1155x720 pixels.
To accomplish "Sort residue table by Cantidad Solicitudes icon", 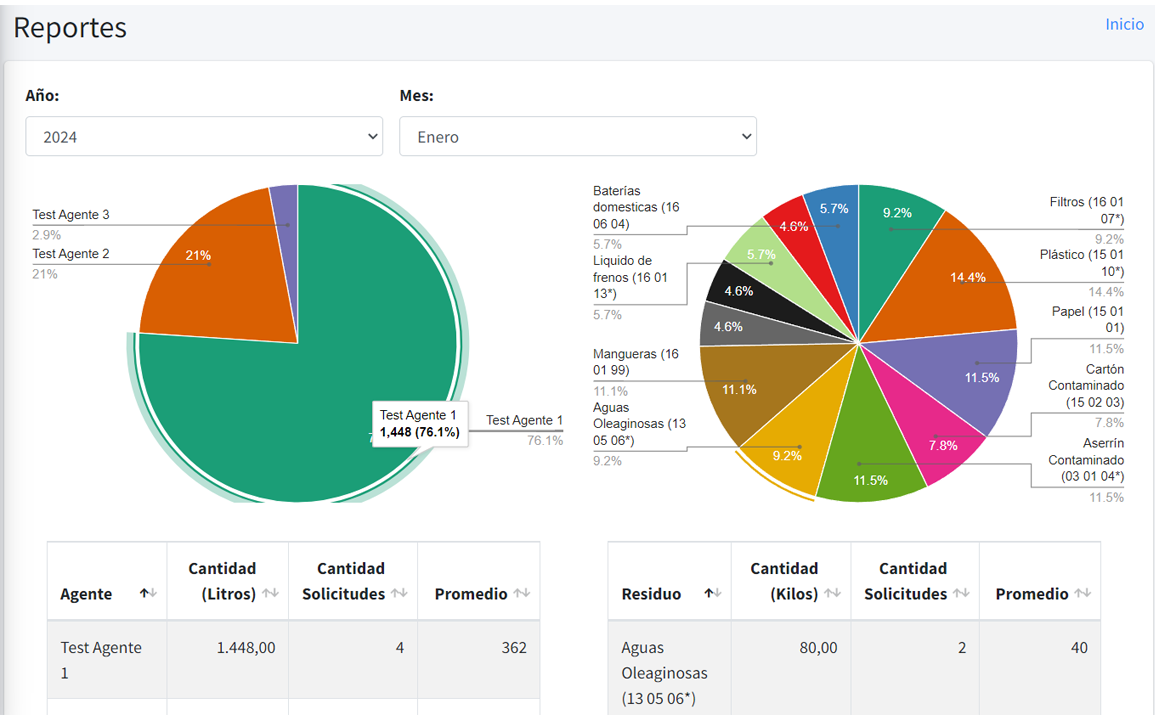I will click(x=960, y=594).
